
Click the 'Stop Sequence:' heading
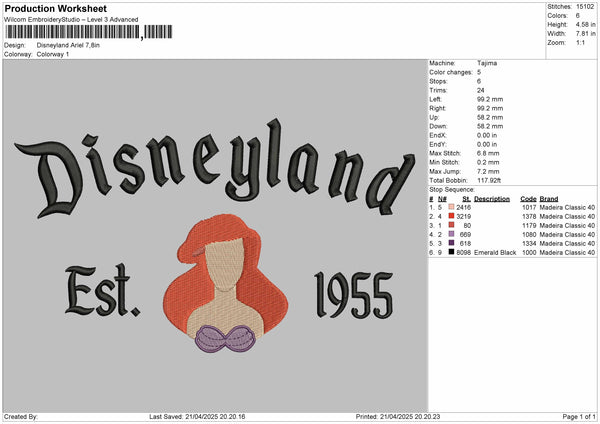452,189
